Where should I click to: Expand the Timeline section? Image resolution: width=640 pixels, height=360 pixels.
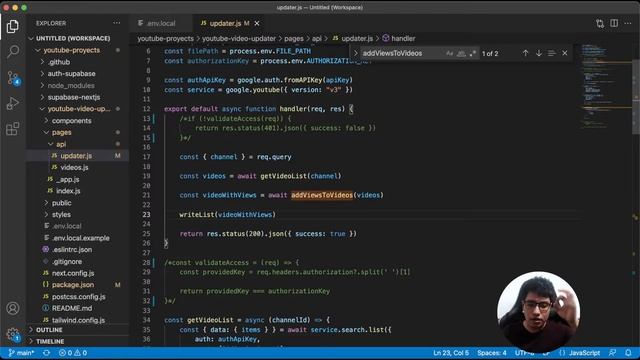pos(50,341)
